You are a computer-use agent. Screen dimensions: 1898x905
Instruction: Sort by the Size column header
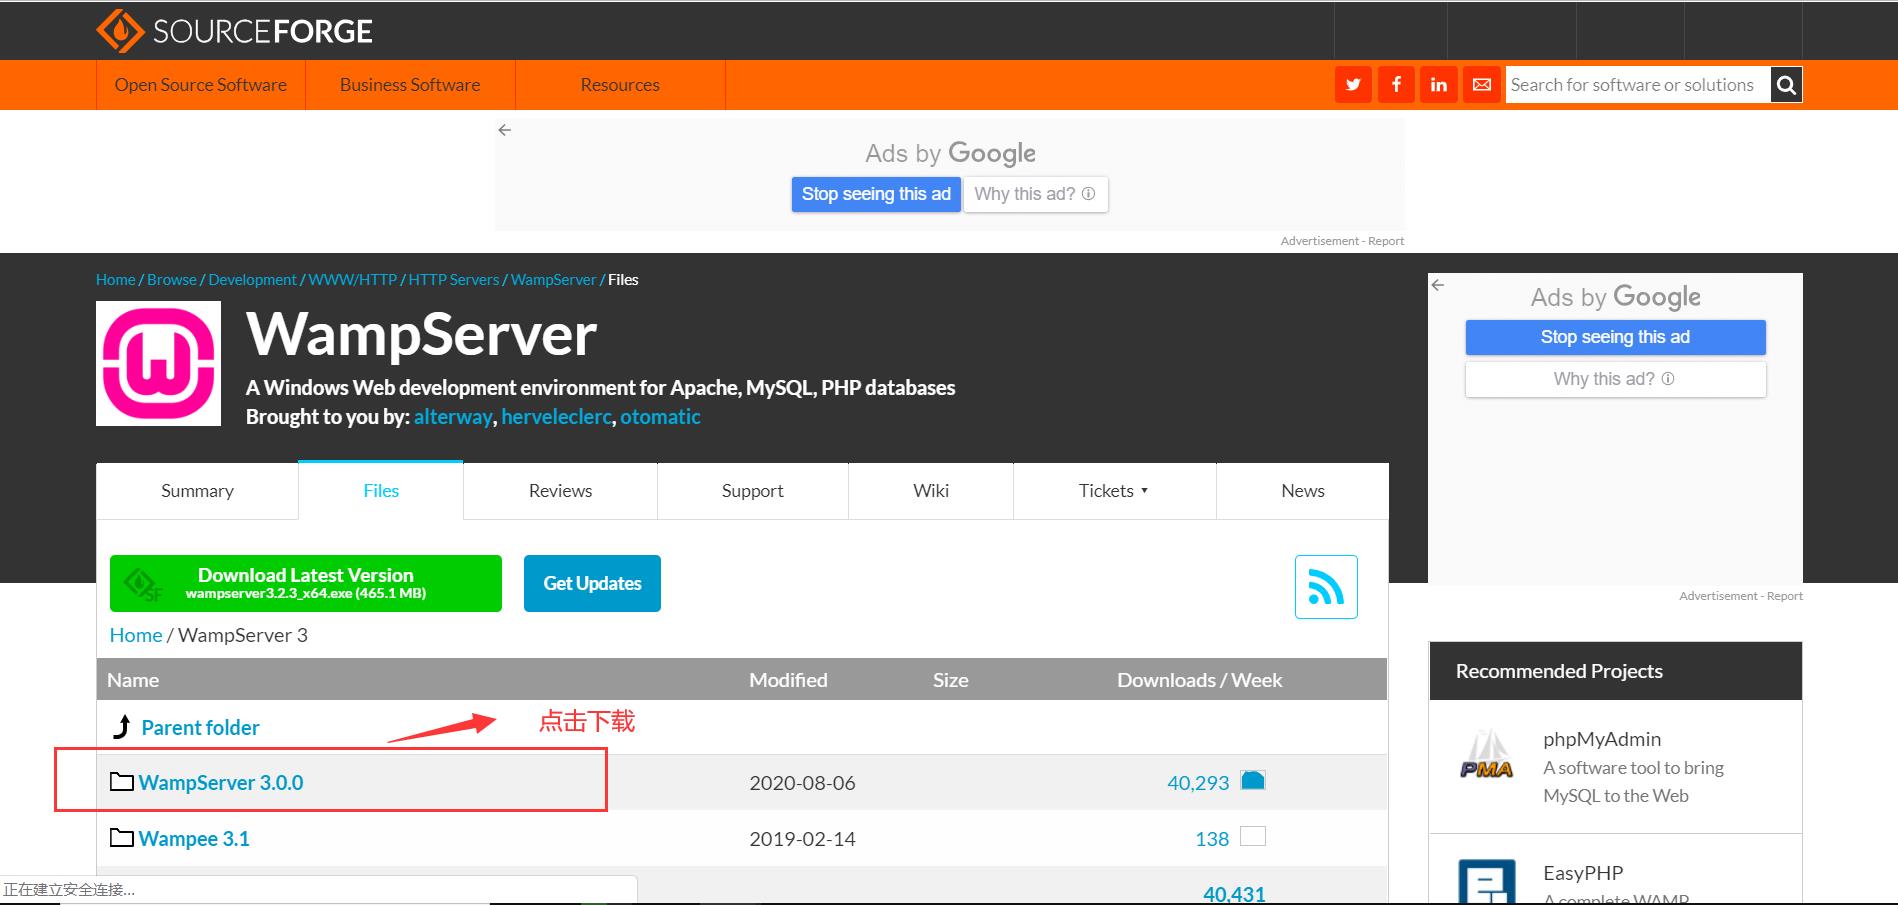(950, 680)
